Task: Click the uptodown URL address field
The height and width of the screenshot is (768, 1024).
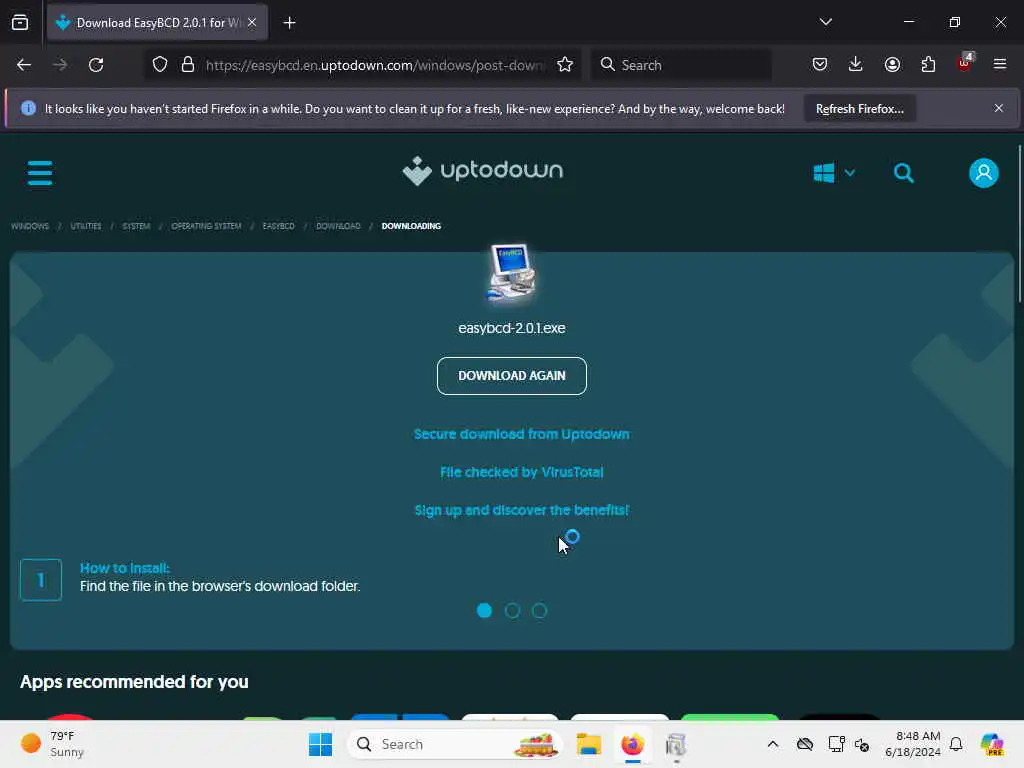Action: coord(374,65)
